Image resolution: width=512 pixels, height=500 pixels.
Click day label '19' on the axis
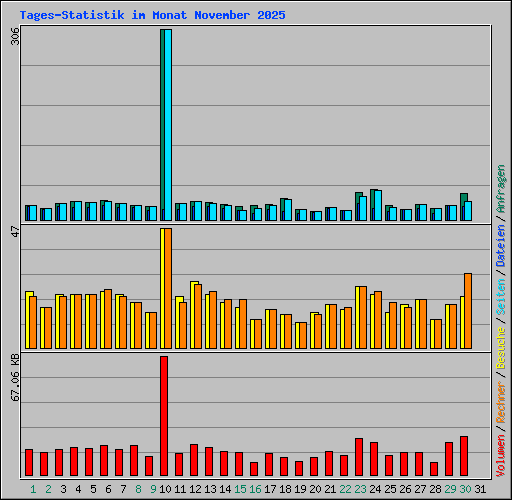300,489
